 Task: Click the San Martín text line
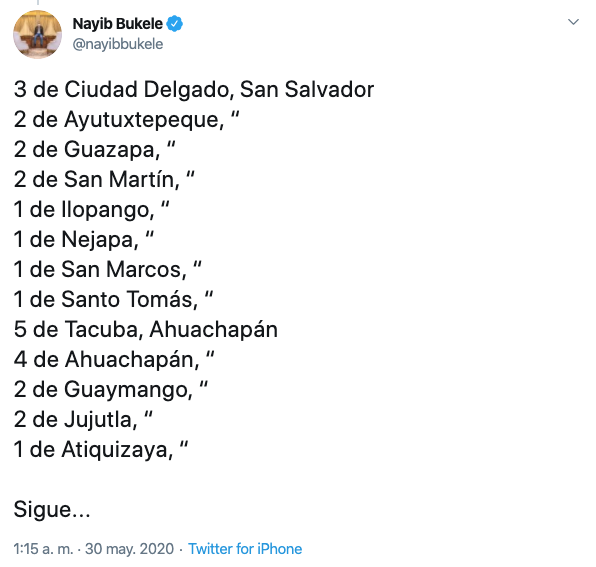[x=104, y=179]
